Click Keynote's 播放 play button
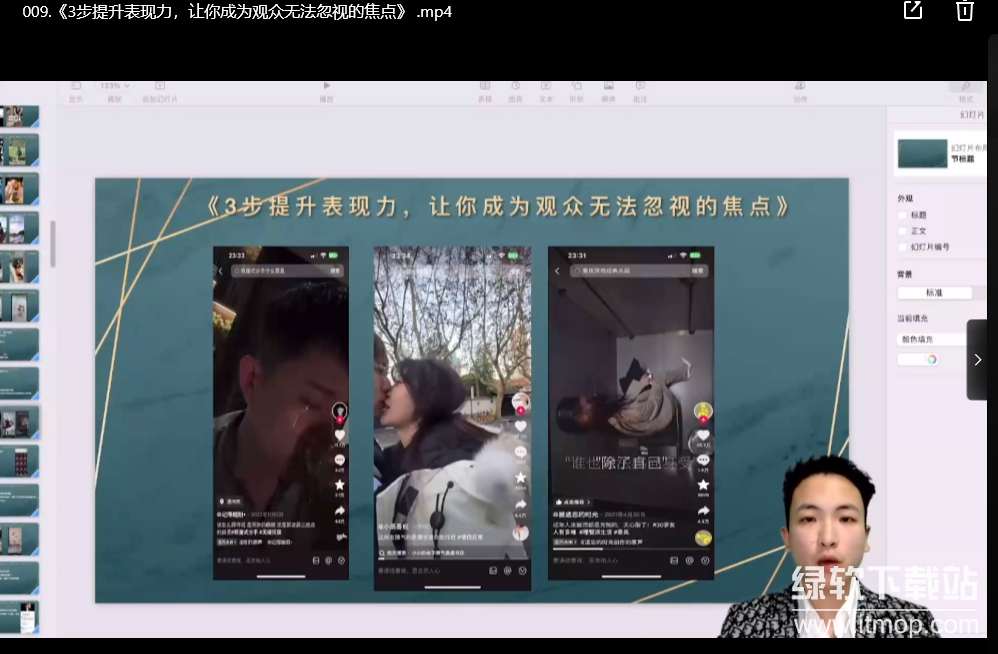Viewport: 998px width, 654px height. coord(327,86)
